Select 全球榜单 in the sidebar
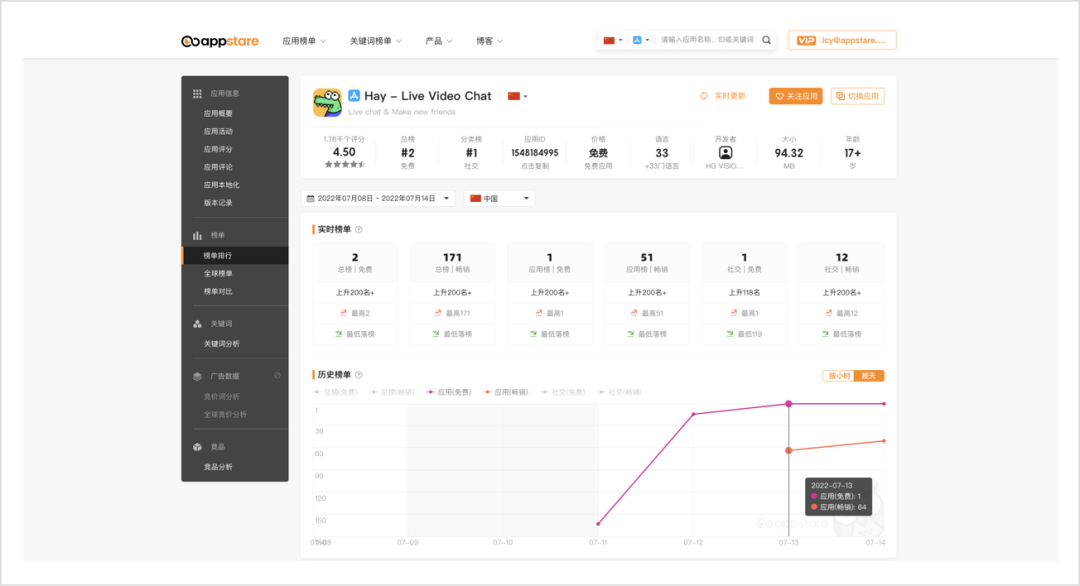 point(218,273)
